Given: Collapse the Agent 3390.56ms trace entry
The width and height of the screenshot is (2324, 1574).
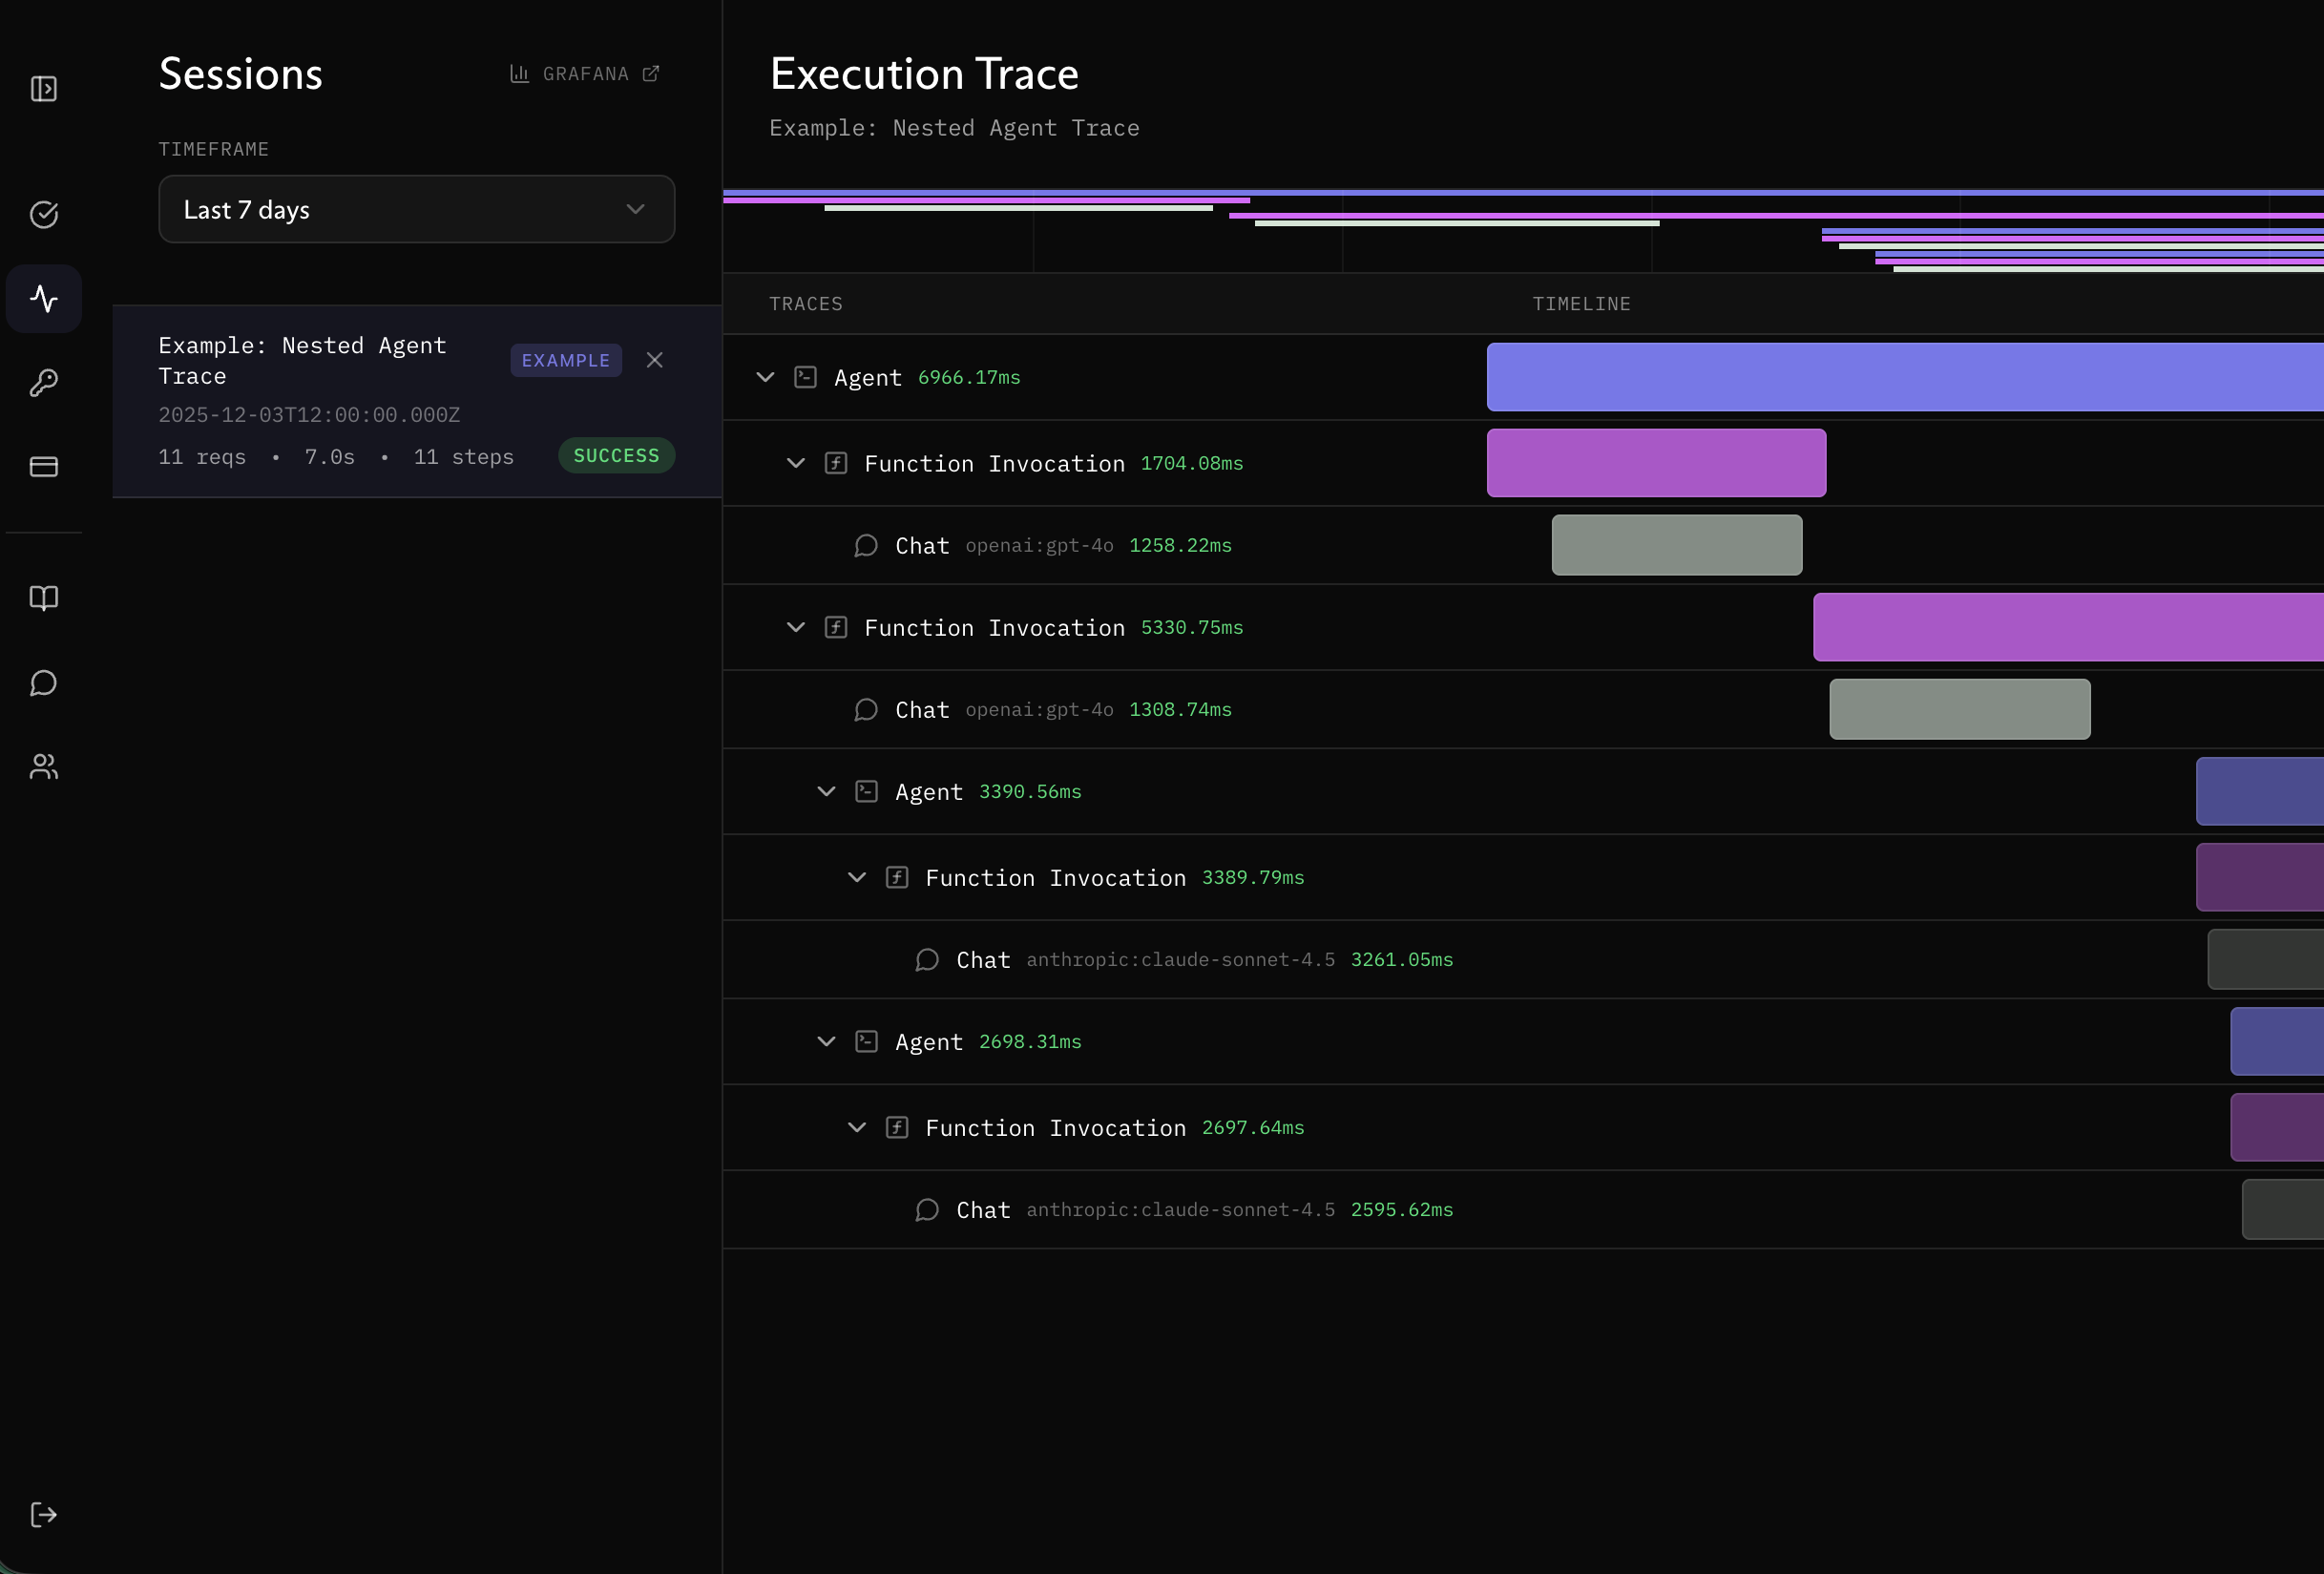Looking at the screenshot, I should click(x=825, y=791).
